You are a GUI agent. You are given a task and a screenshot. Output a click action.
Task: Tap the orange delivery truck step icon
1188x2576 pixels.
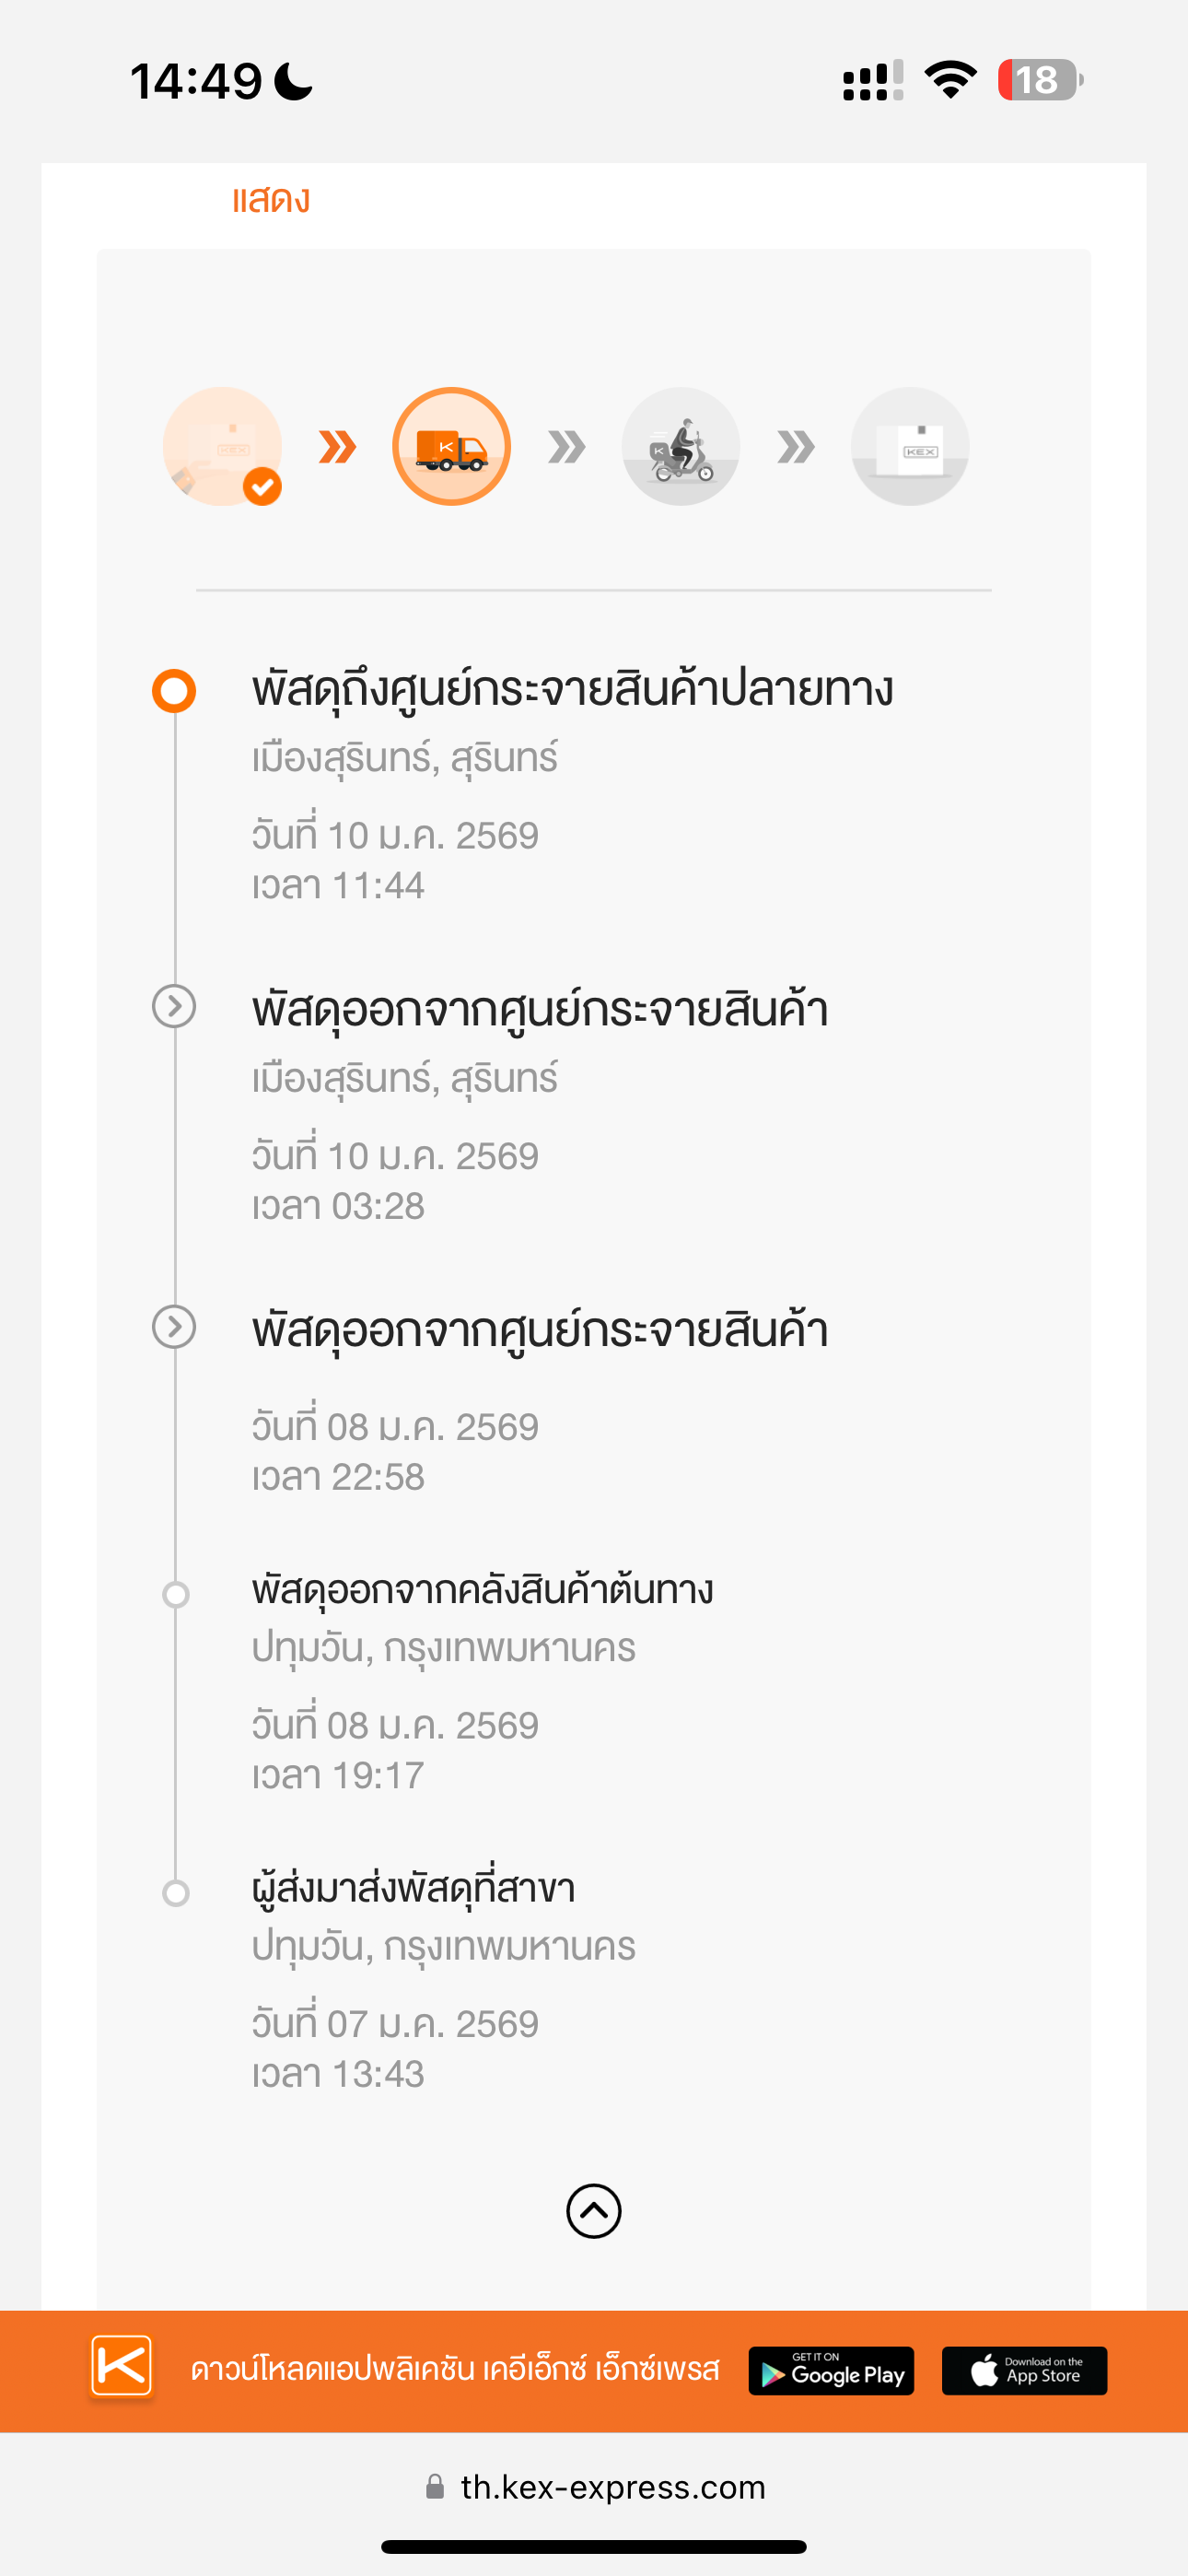pyautogui.click(x=451, y=446)
